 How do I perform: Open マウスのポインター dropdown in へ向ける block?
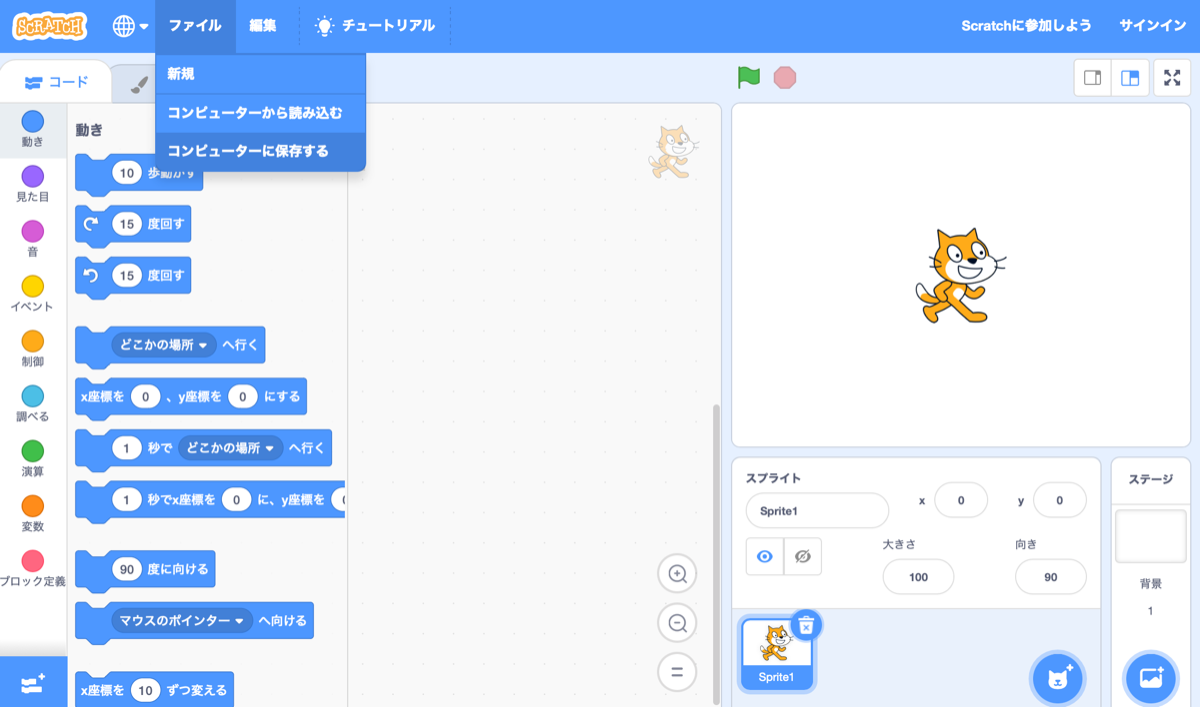point(181,621)
